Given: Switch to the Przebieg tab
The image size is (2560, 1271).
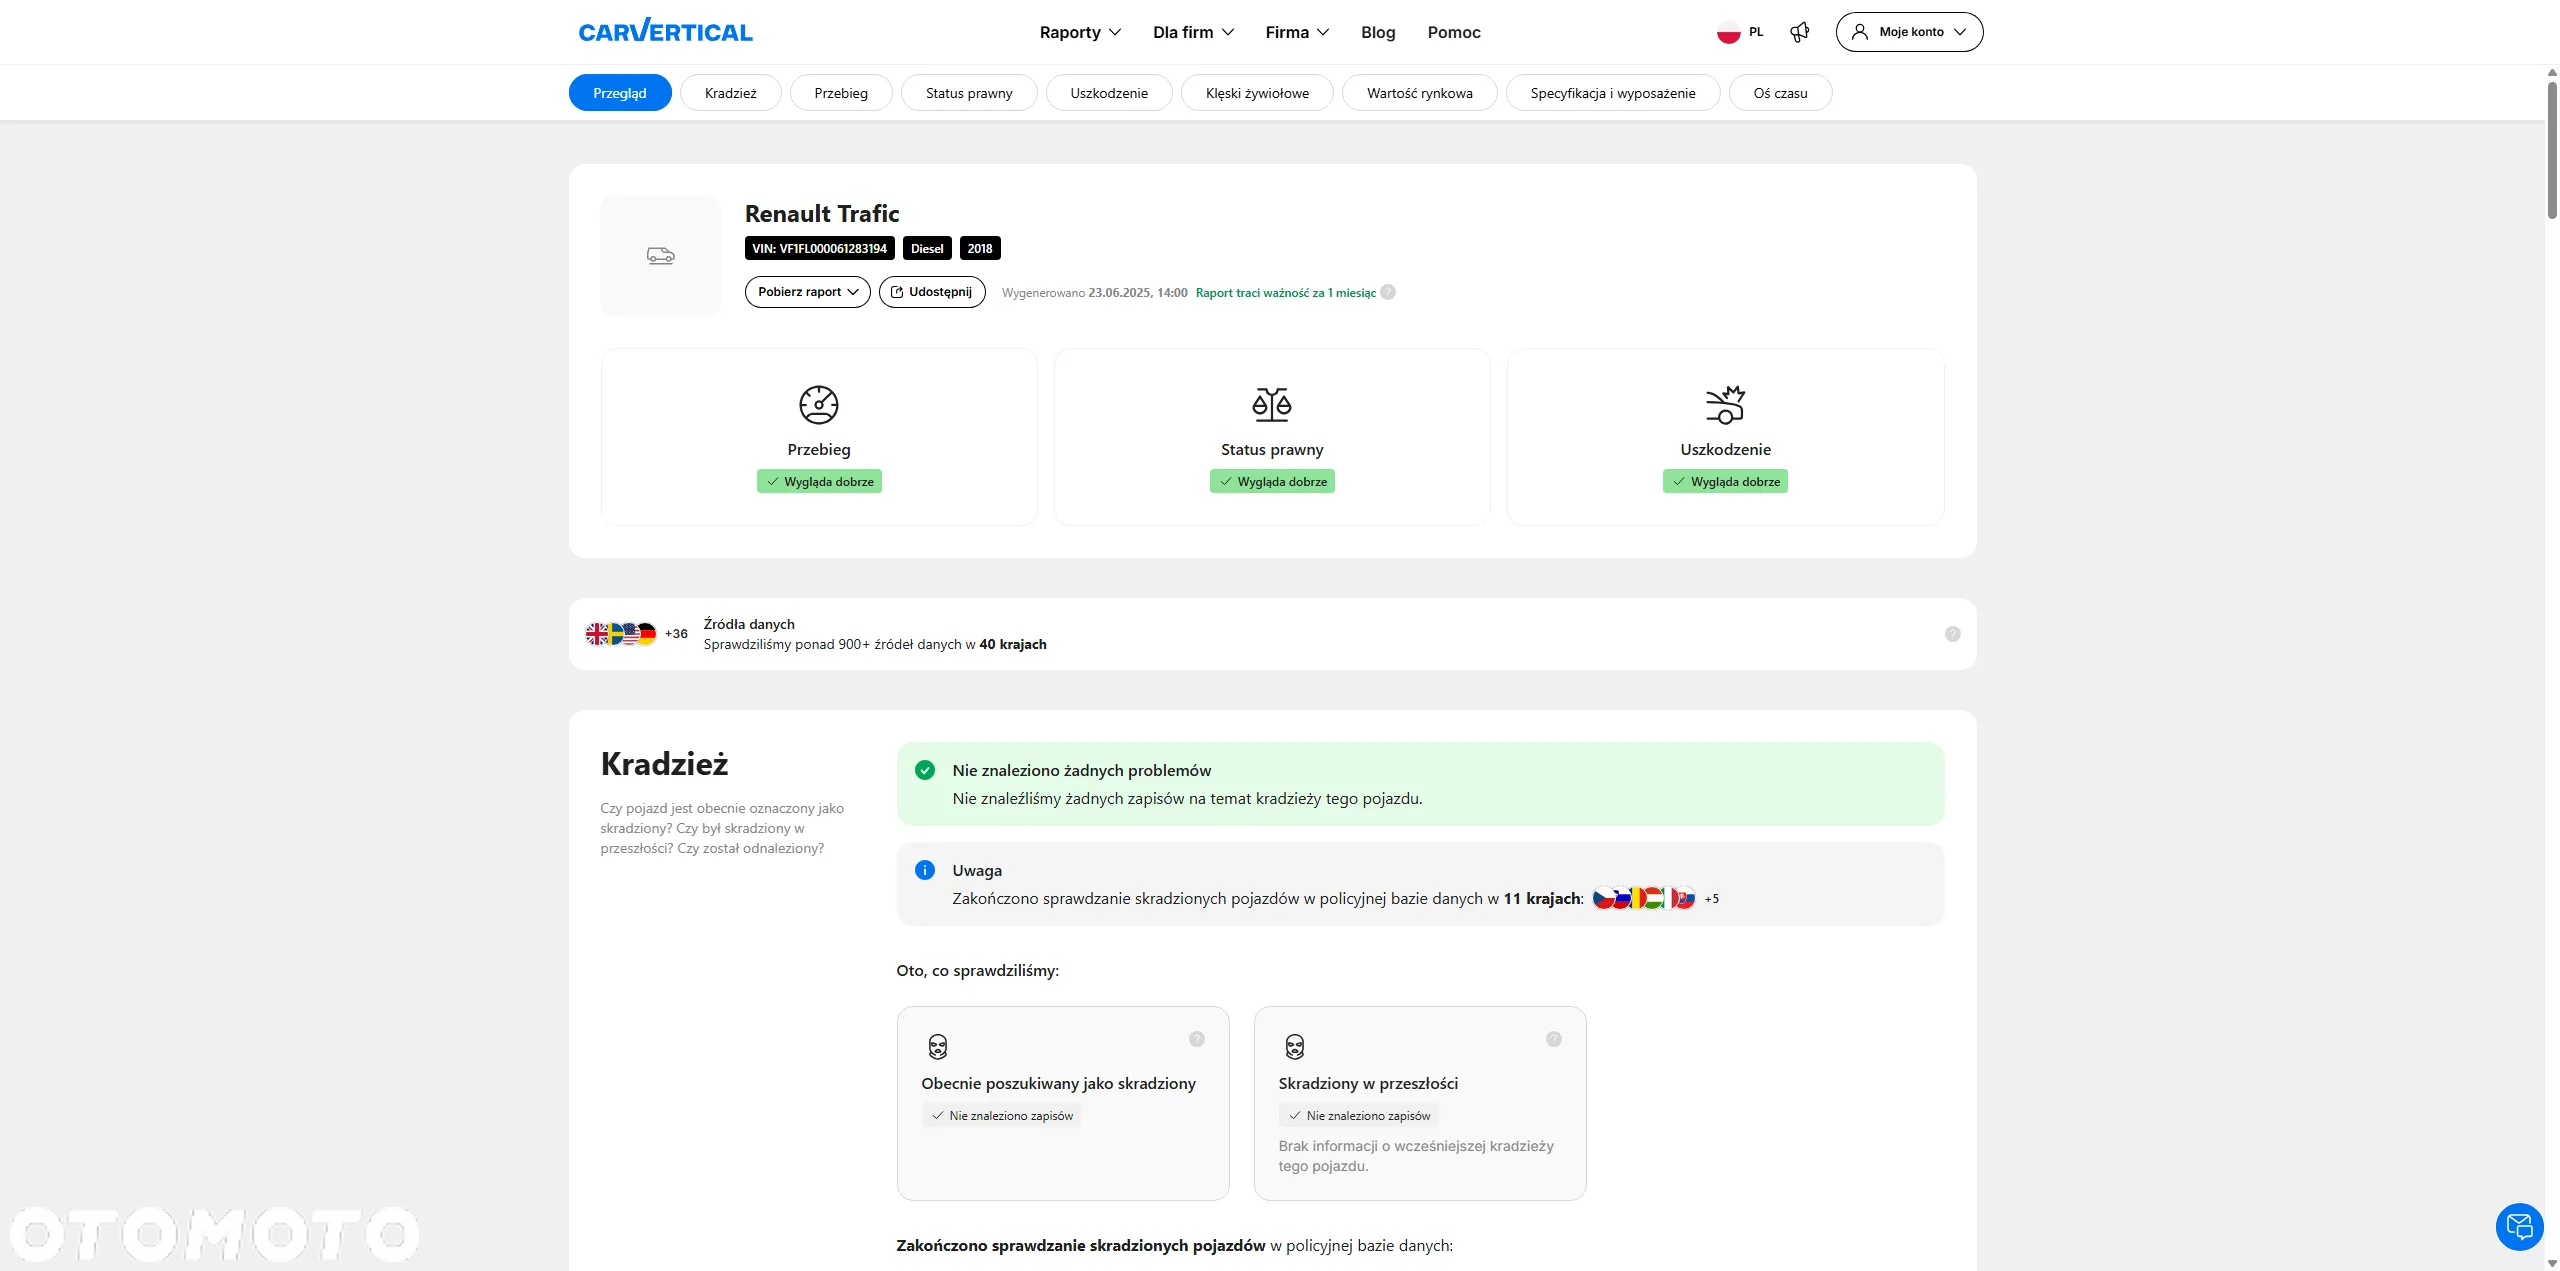Looking at the screenshot, I should 841,93.
